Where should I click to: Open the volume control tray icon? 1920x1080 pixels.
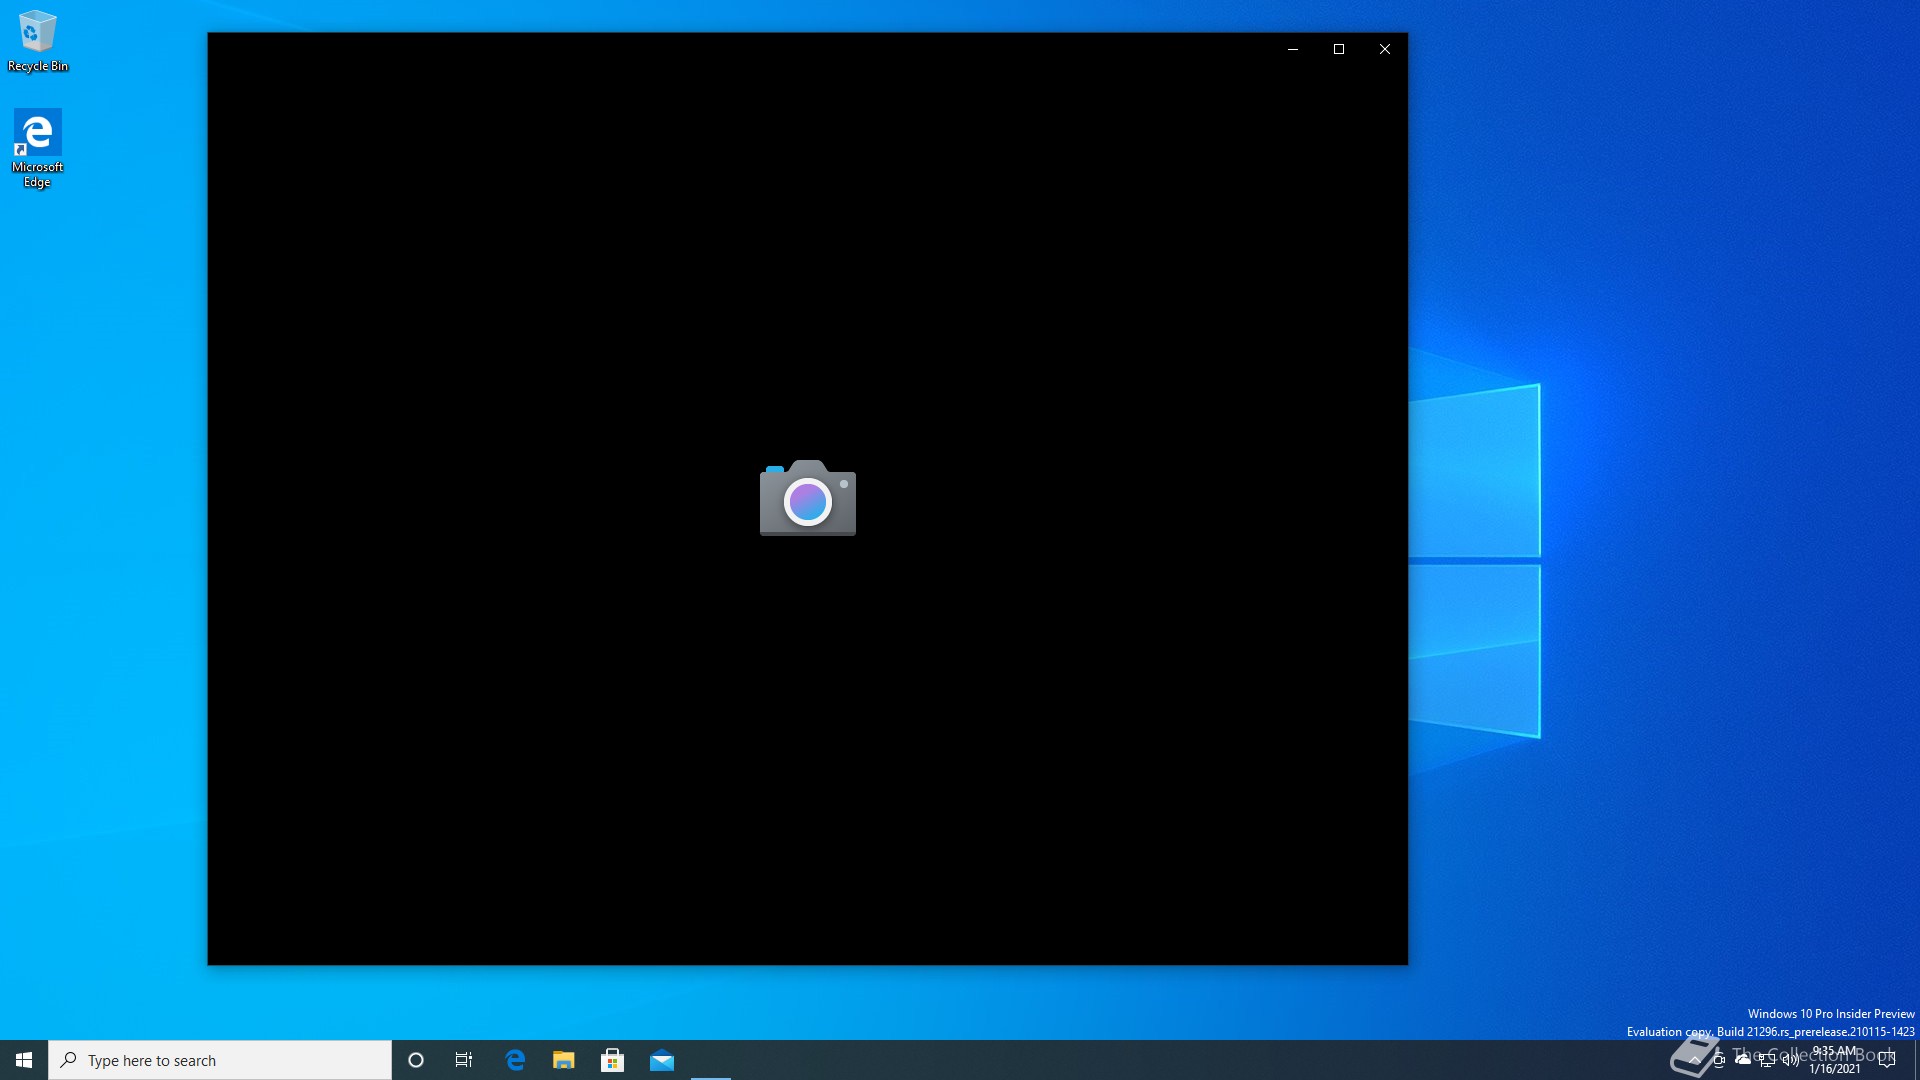(x=1791, y=1060)
